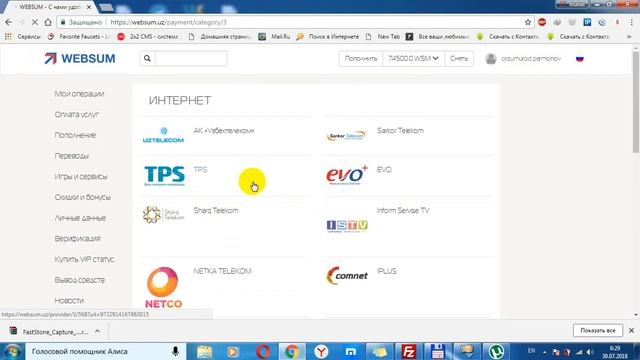Open Купить VIP статус menu item

84,259
